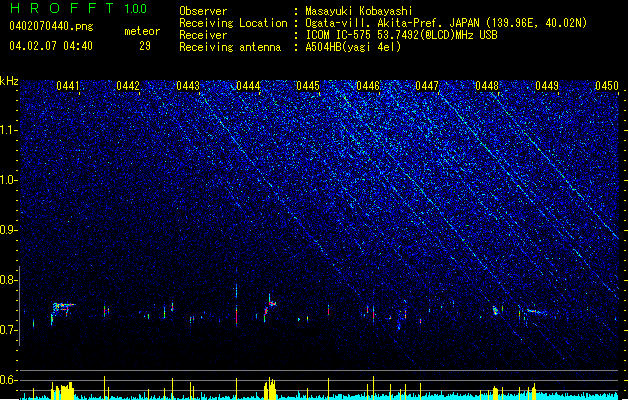Image resolution: width=629 pixels, height=400 pixels.
Task: Click the 0.6 kHz axis label
Action: point(9,380)
